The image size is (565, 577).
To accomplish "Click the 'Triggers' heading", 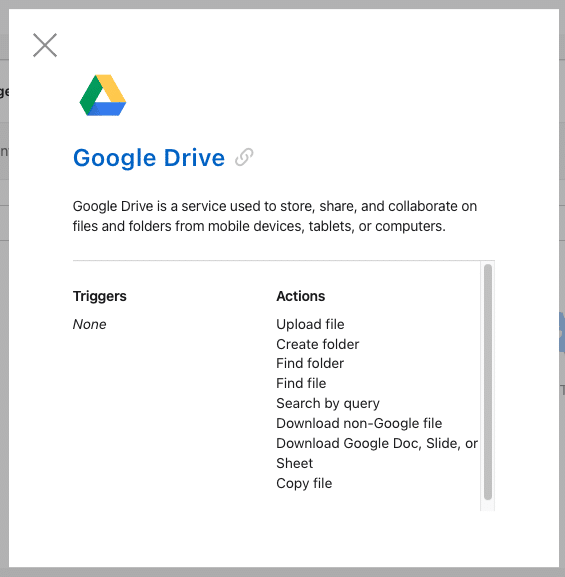I will 100,296.
